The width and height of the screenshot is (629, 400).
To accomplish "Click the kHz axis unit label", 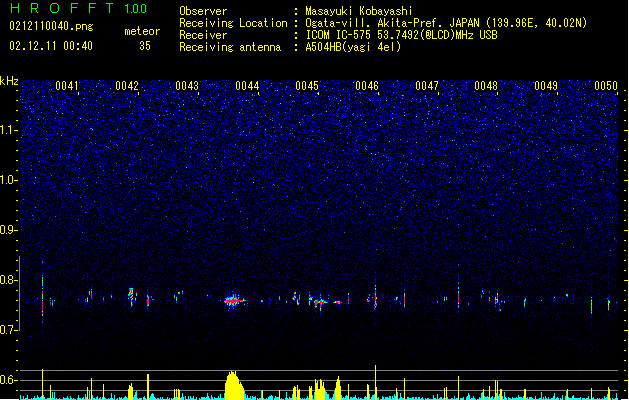I will pos(9,81).
